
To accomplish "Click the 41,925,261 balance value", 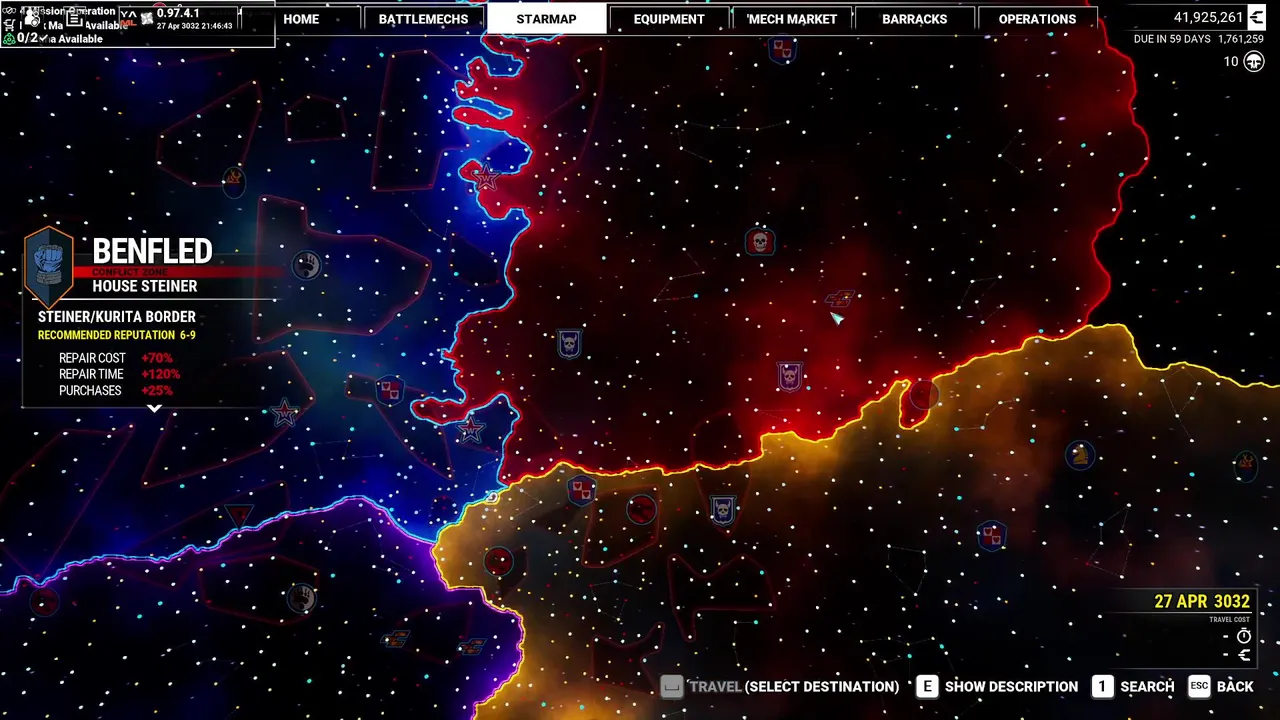I will [x=1208, y=17].
